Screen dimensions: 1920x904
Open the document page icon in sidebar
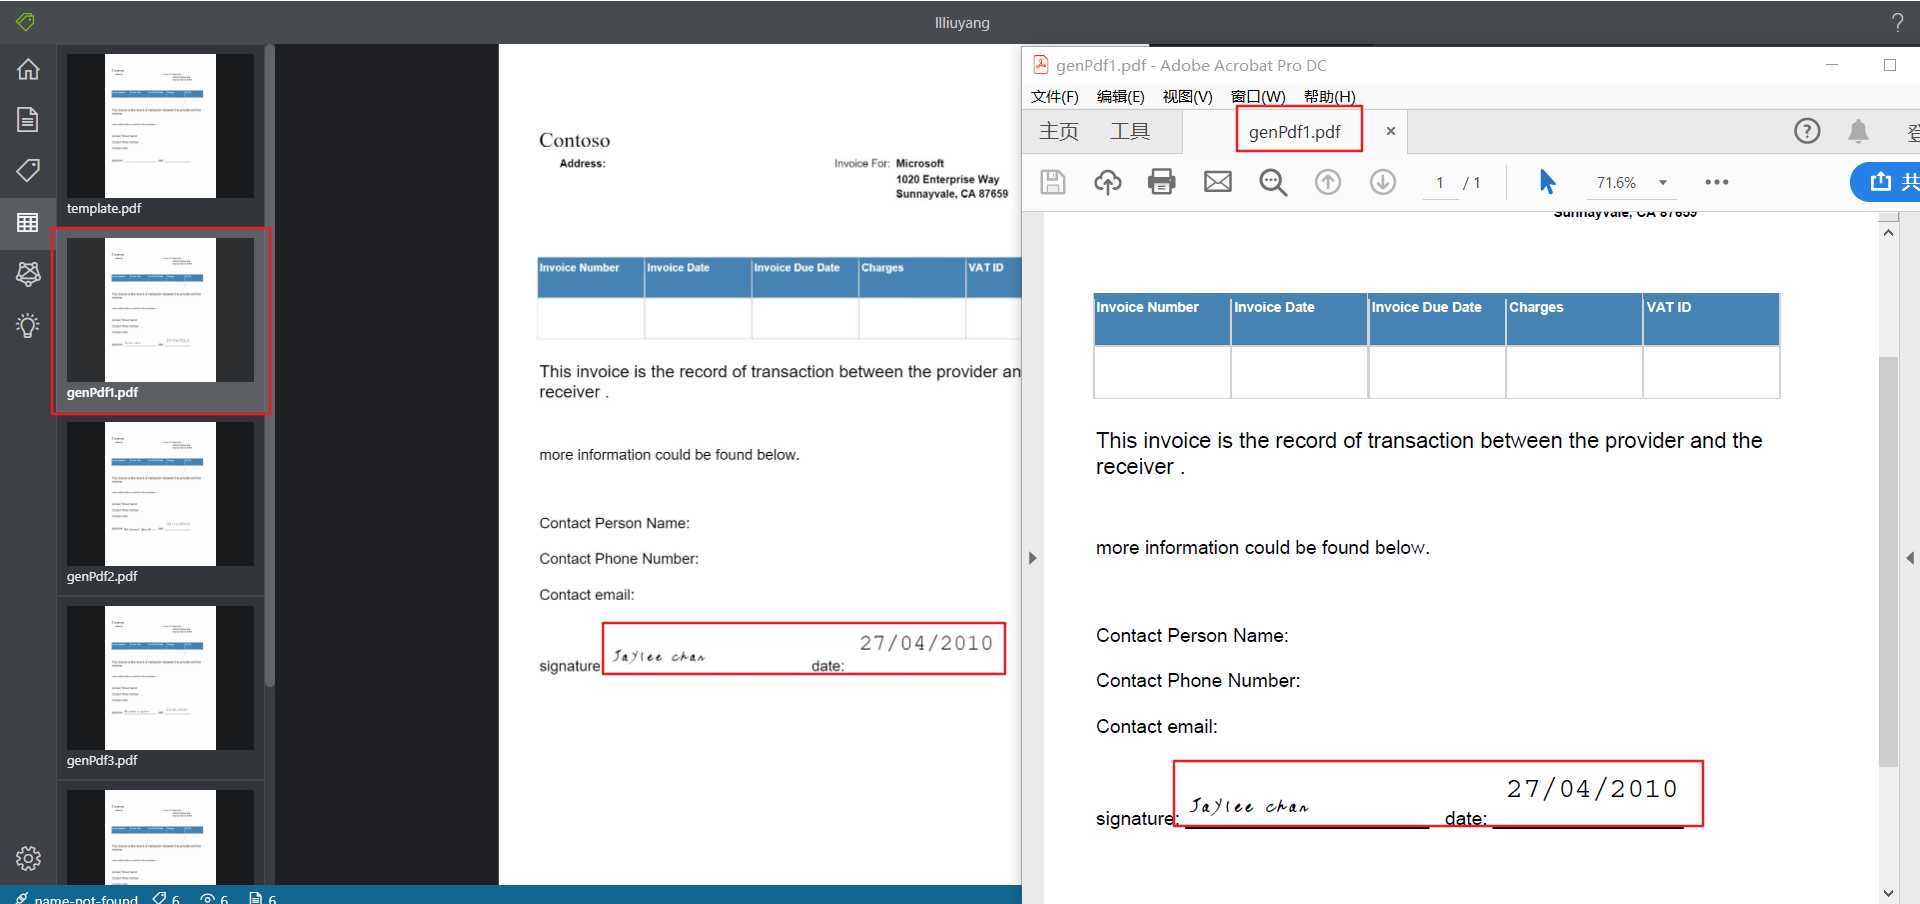[28, 119]
